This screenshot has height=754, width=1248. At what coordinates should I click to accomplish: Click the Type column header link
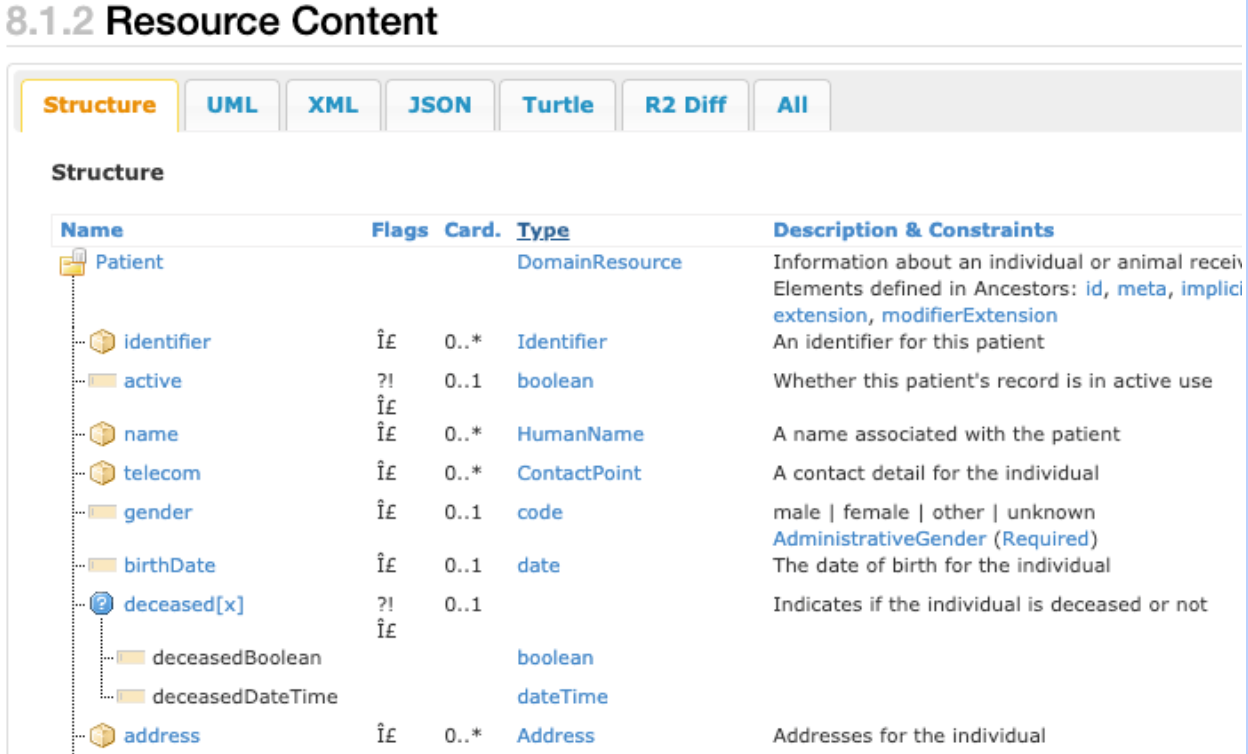(543, 231)
